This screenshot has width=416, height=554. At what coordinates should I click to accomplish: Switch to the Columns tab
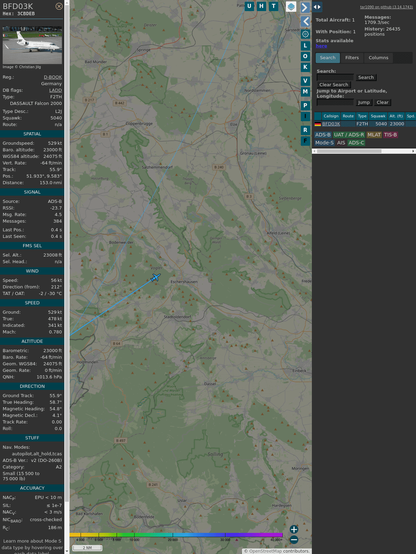tap(378, 58)
